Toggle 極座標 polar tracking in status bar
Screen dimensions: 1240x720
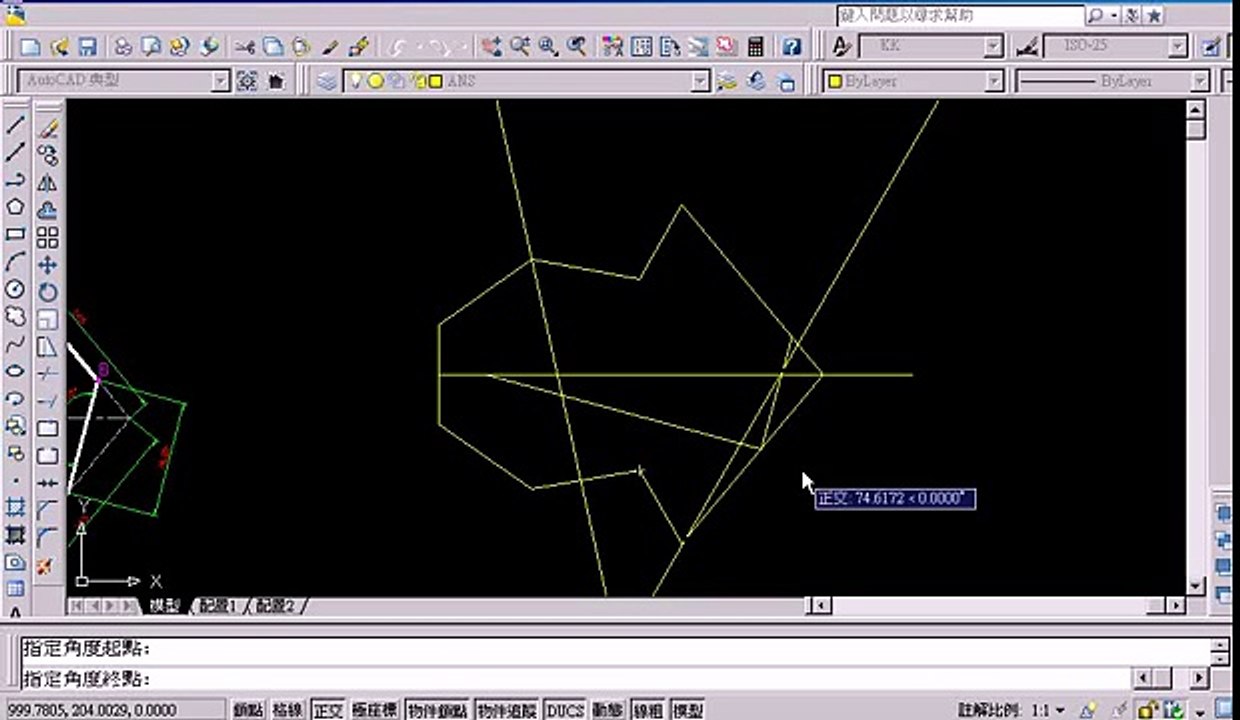(x=375, y=710)
